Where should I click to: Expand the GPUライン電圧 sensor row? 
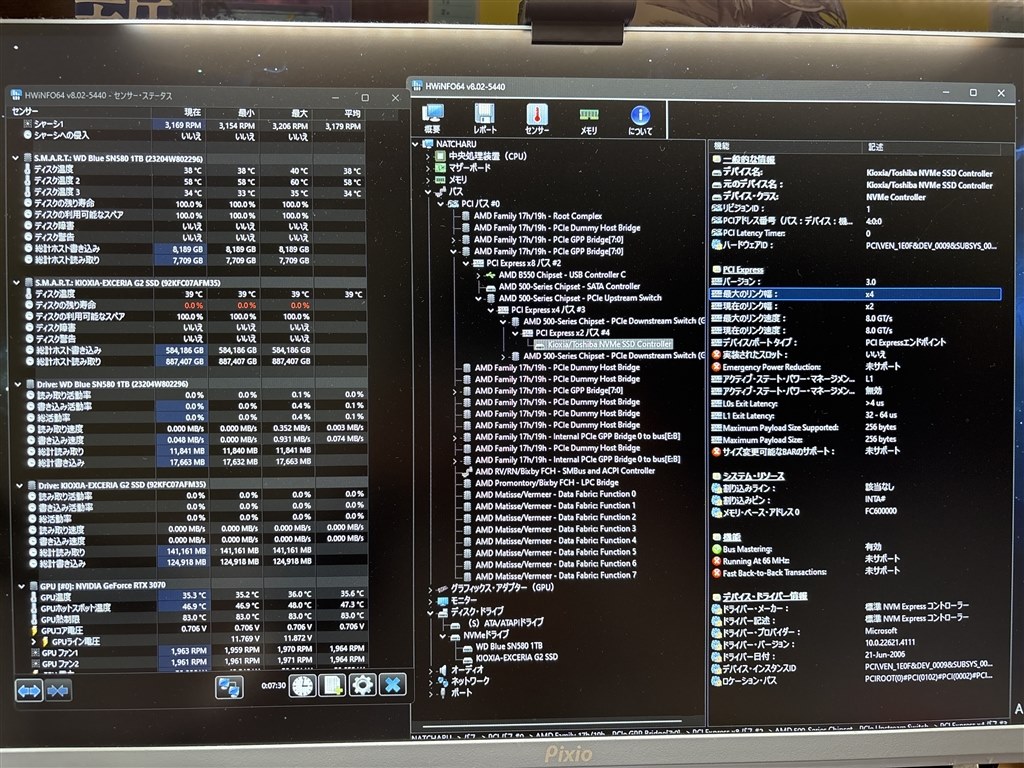pyautogui.click(x=34, y=641)
